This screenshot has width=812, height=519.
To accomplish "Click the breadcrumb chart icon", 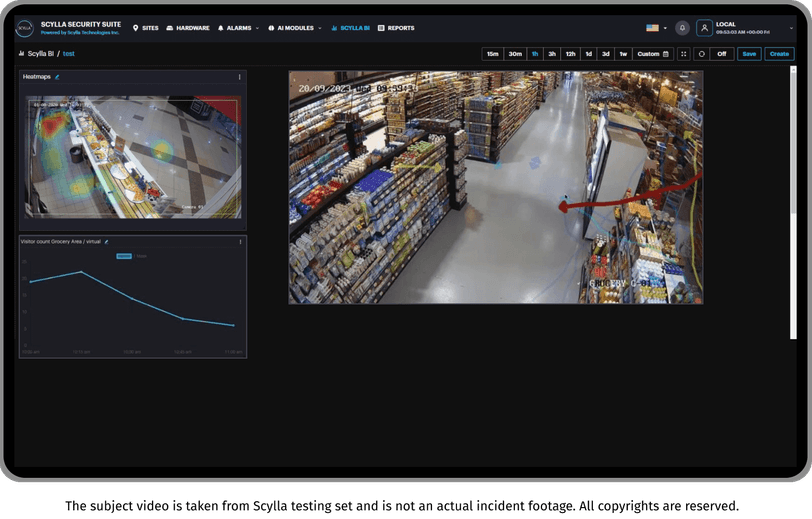I will tap(22, 53).
